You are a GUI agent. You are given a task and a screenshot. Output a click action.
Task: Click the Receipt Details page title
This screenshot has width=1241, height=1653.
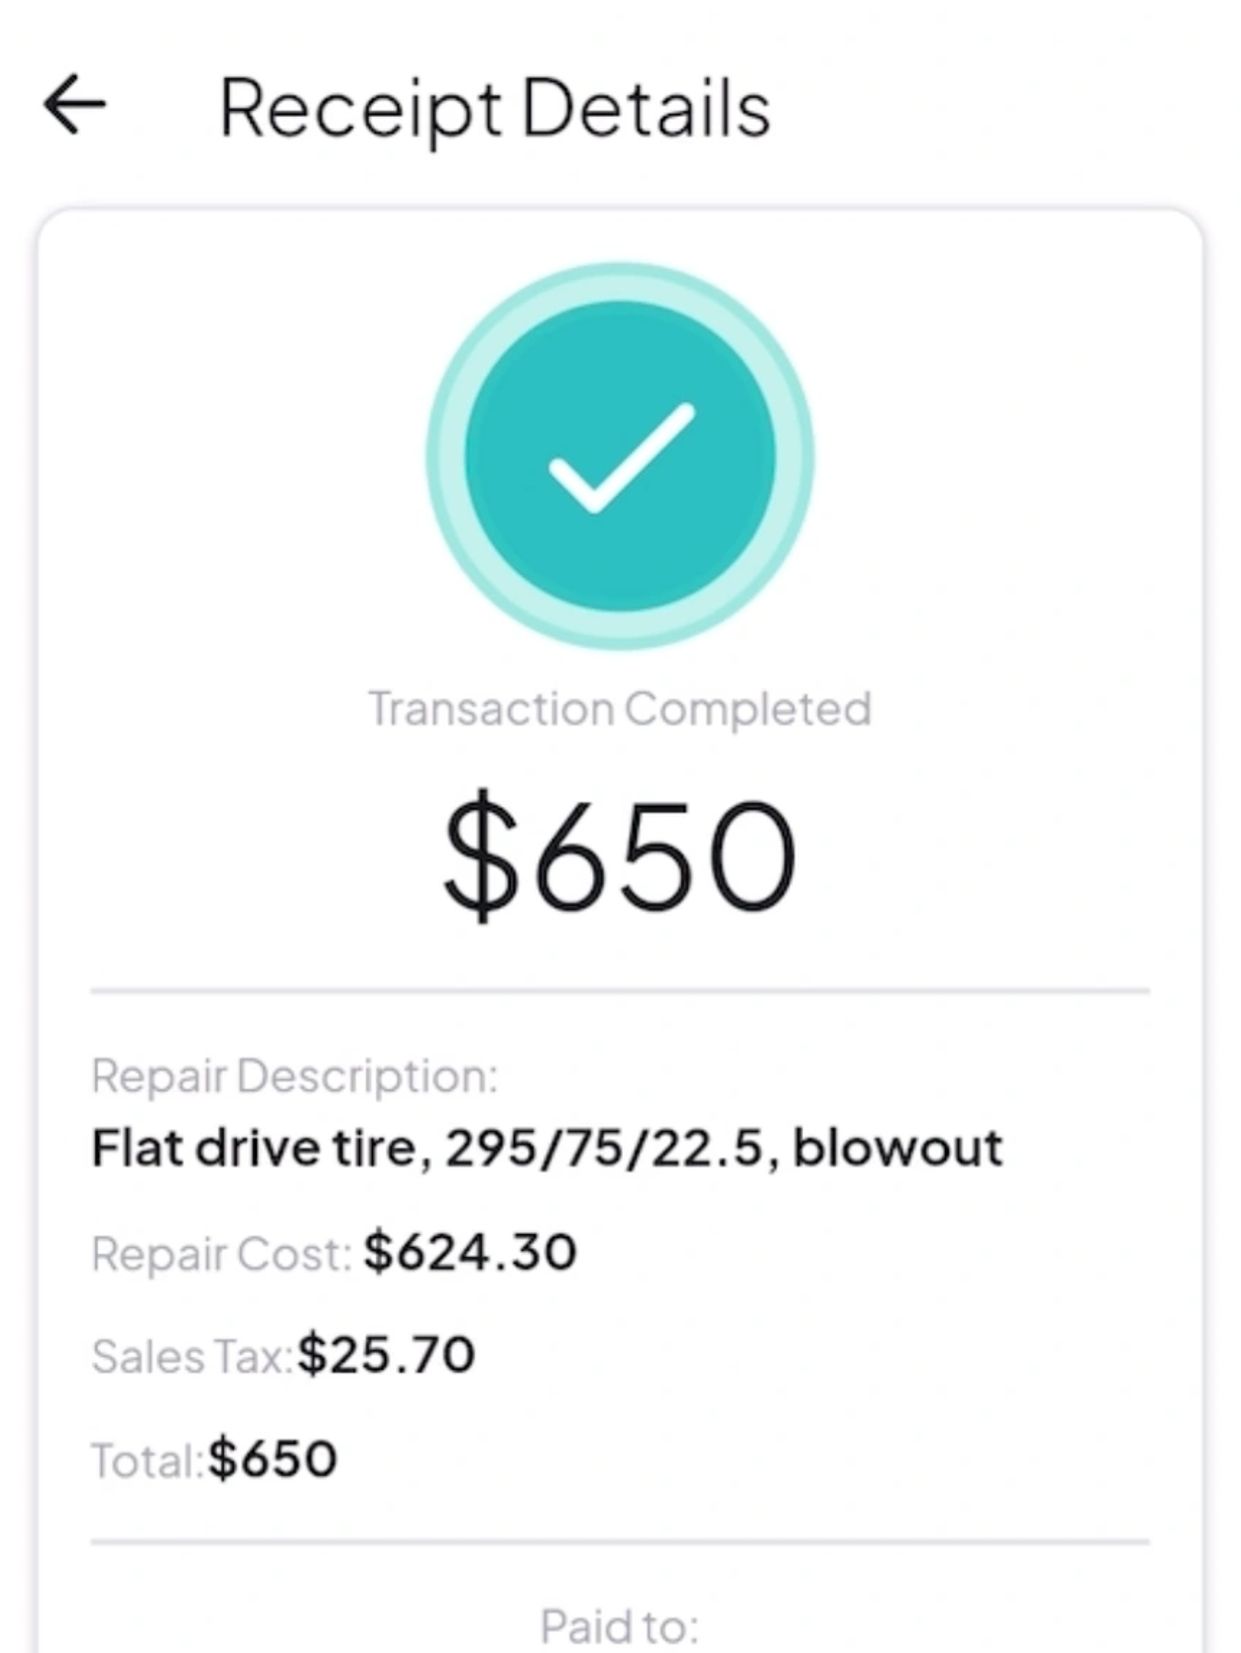(495, 108)
